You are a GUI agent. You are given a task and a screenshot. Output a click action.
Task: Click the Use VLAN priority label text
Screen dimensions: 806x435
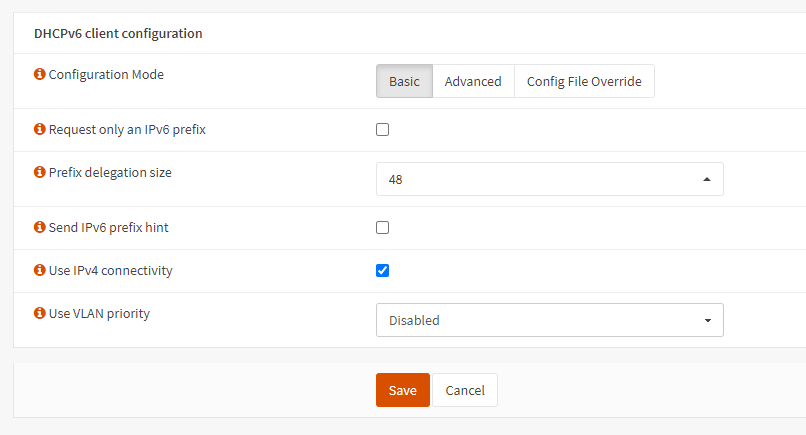[99, 314]
